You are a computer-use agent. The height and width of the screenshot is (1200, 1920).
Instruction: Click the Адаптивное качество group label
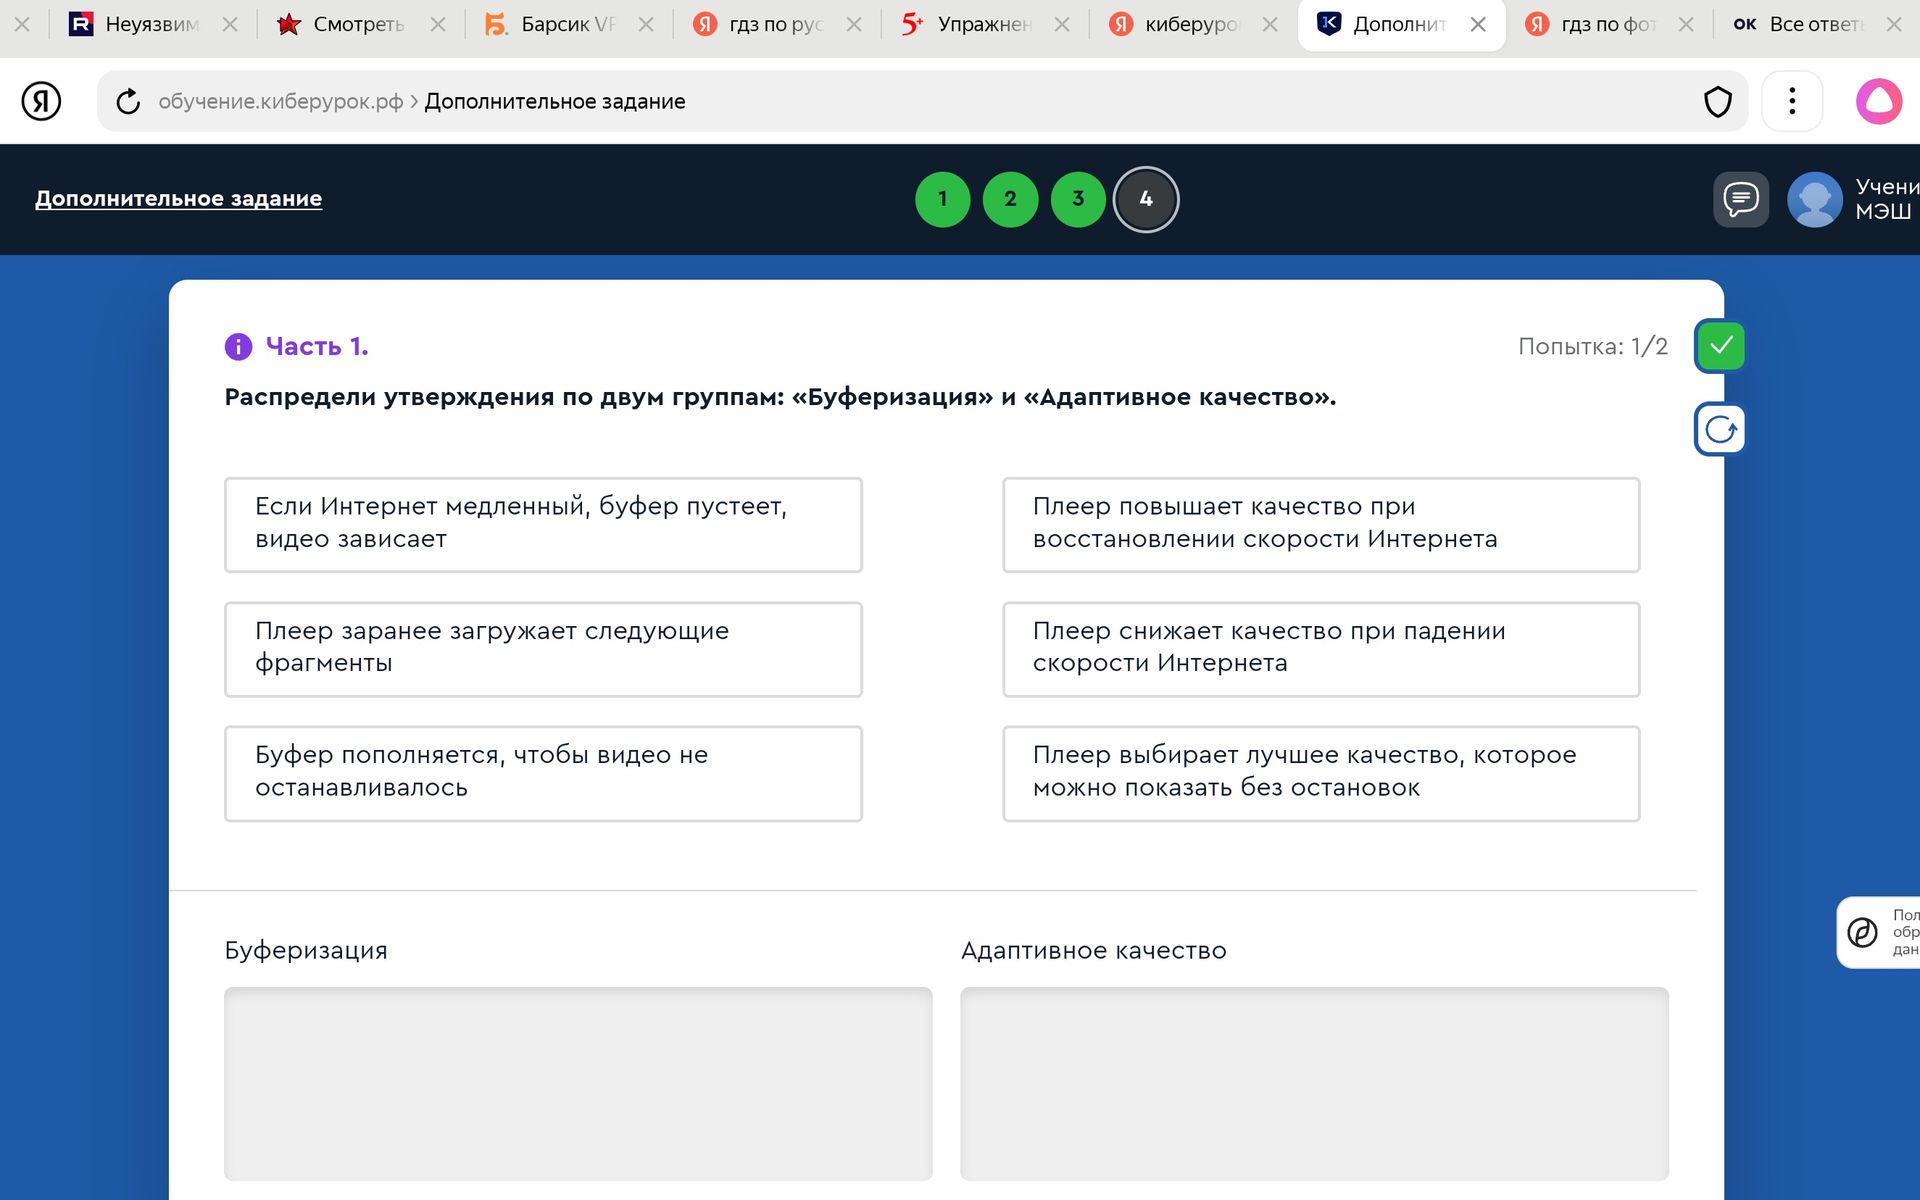[1094, 951]
